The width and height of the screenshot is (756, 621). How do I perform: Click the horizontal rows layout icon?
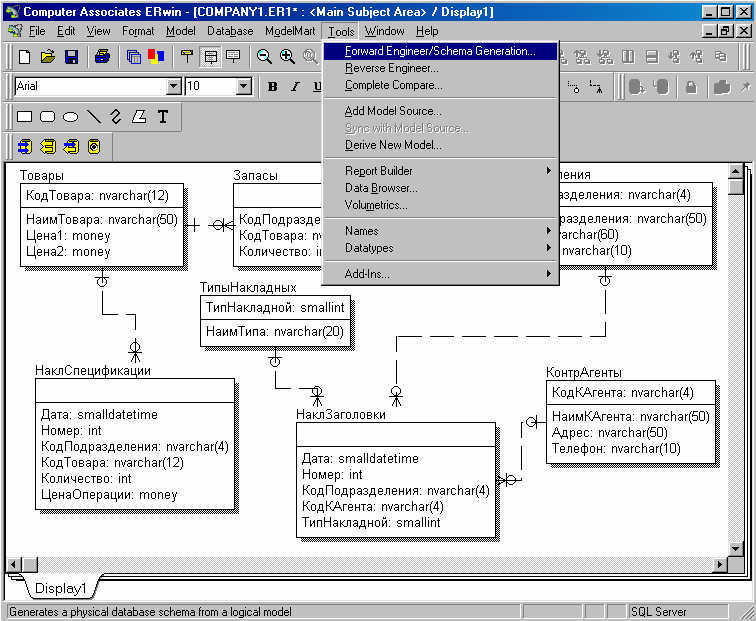(x=652, y=57)
